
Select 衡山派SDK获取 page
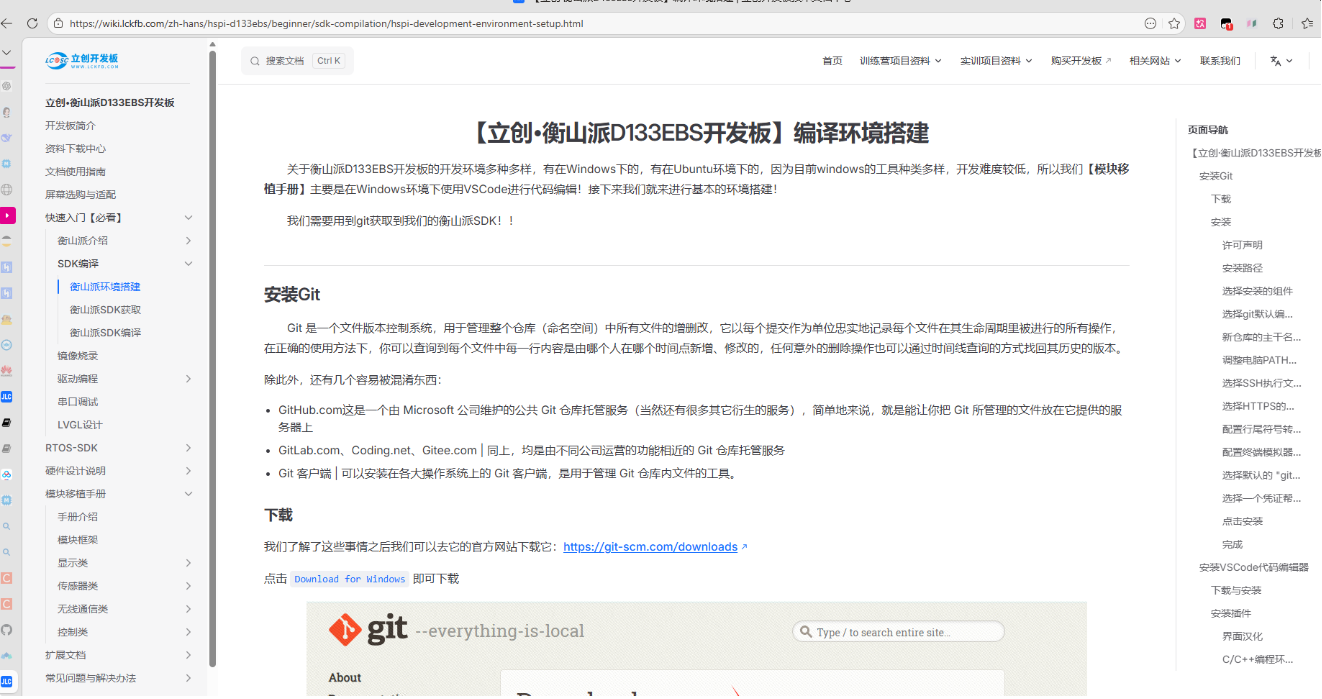tap(105, 310)
